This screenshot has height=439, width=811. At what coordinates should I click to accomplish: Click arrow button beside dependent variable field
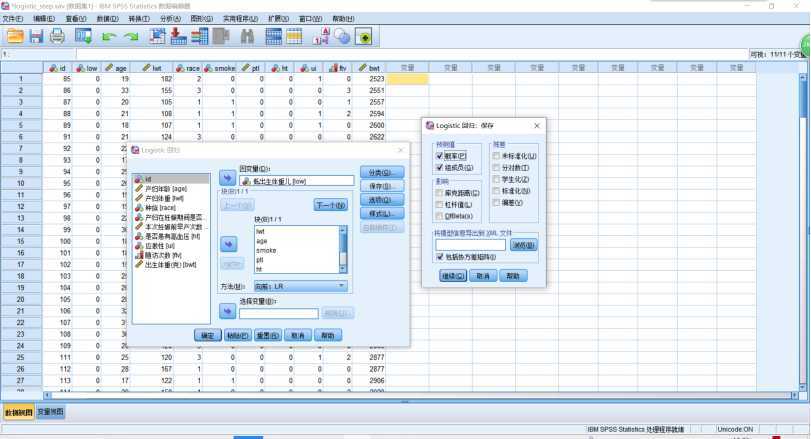[x=226, y=180]
